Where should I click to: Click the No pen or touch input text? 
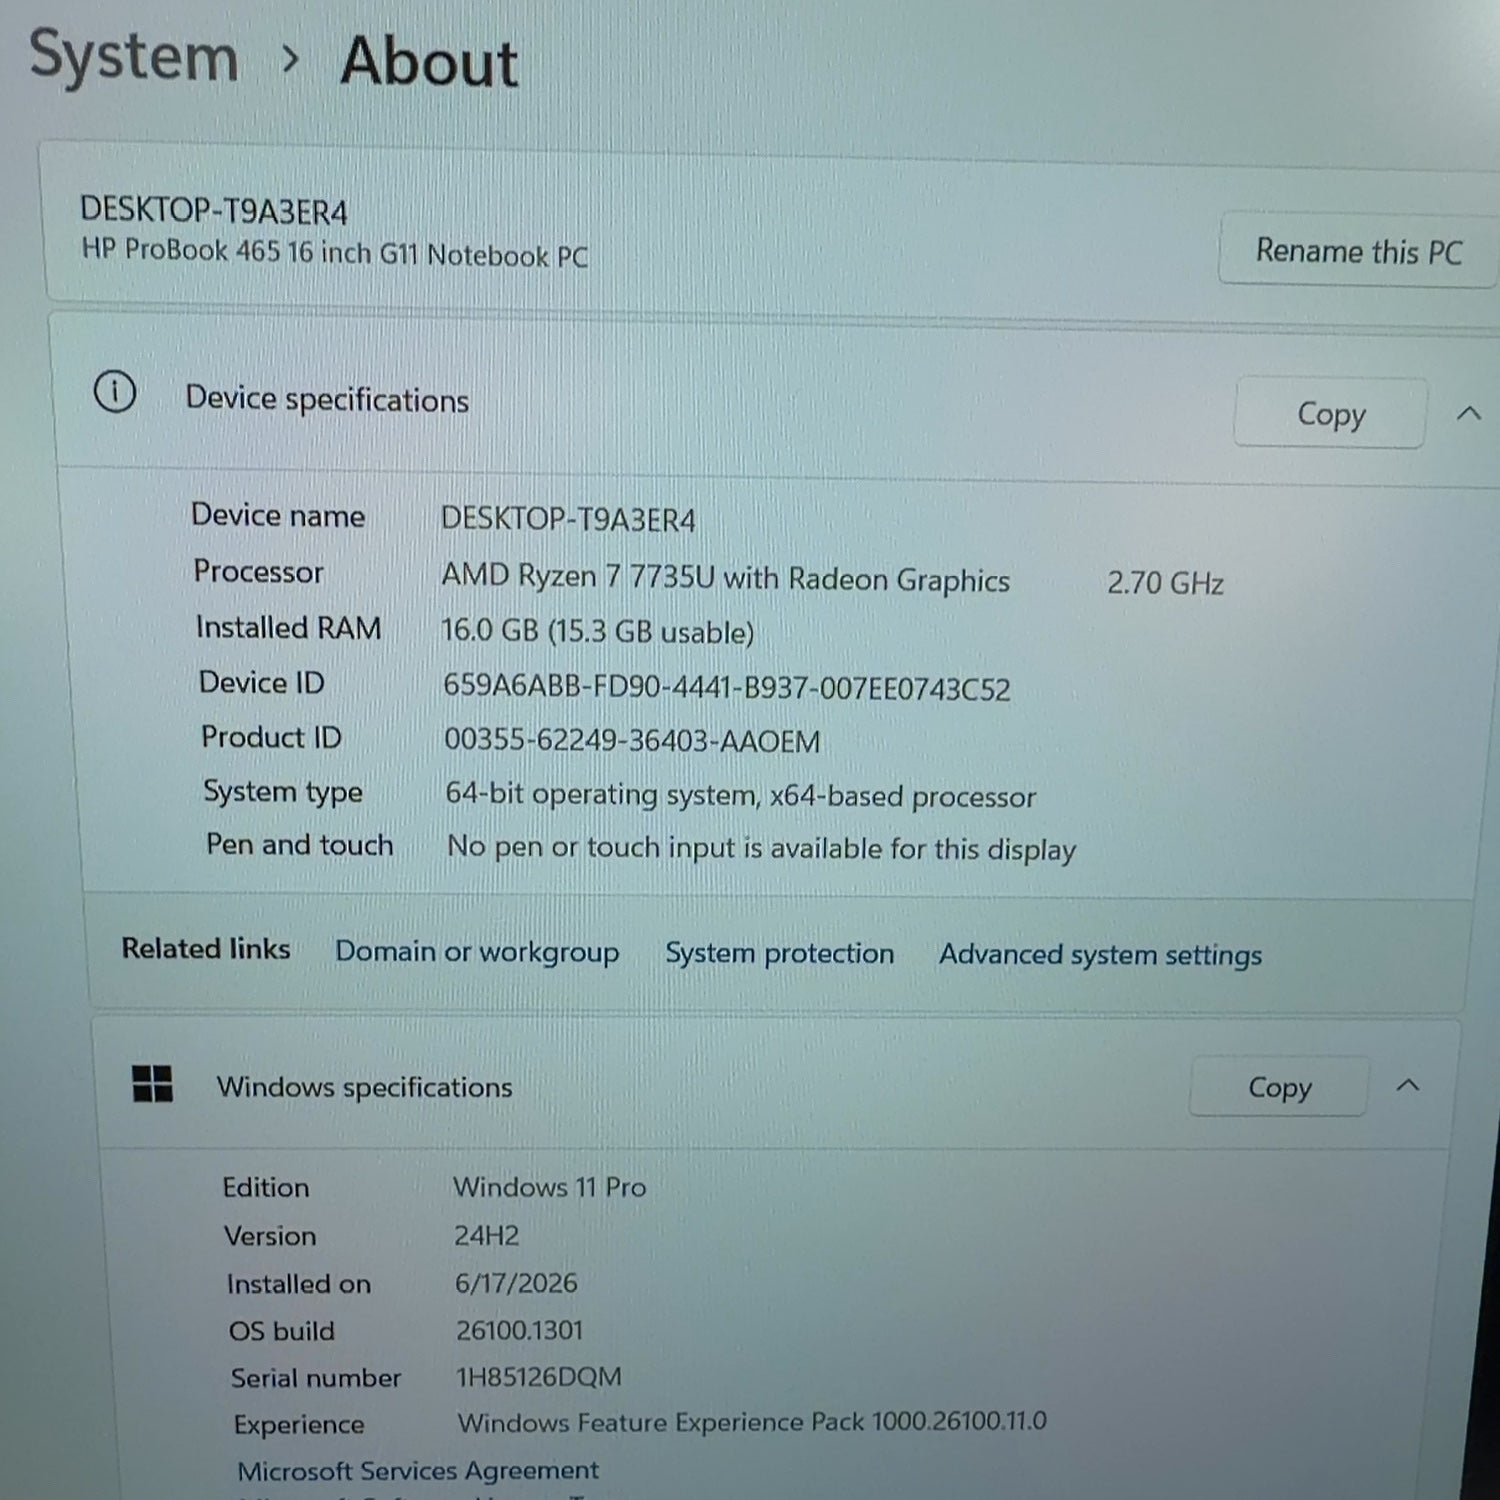point(761,848)
